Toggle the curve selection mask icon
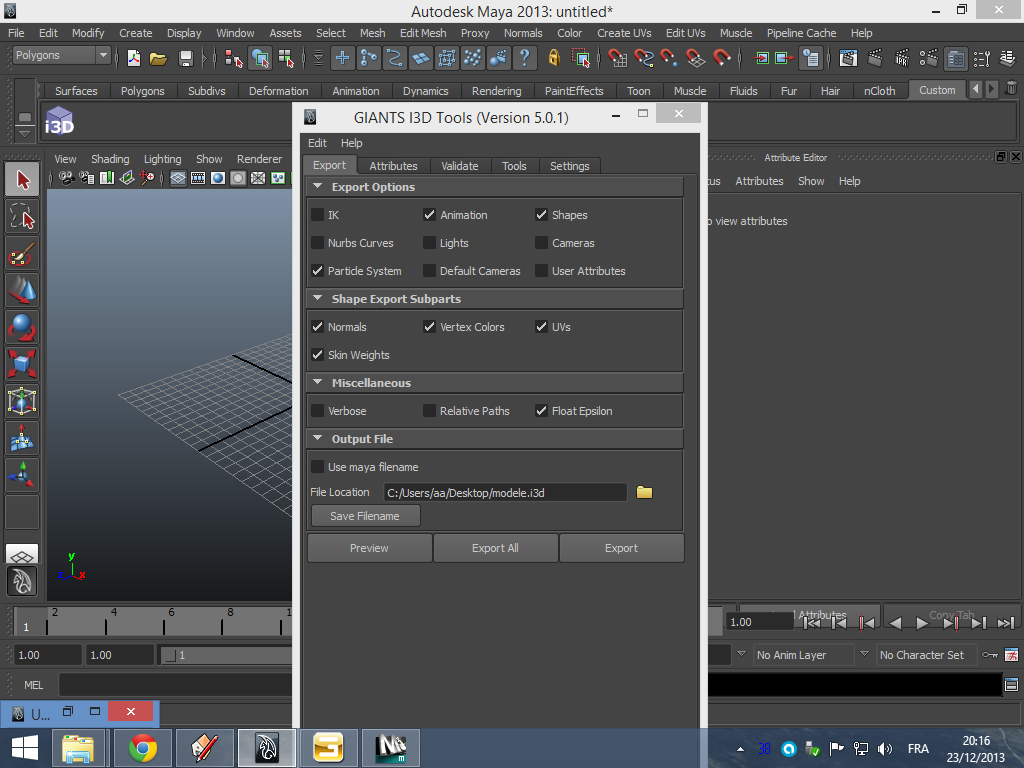 394,58
